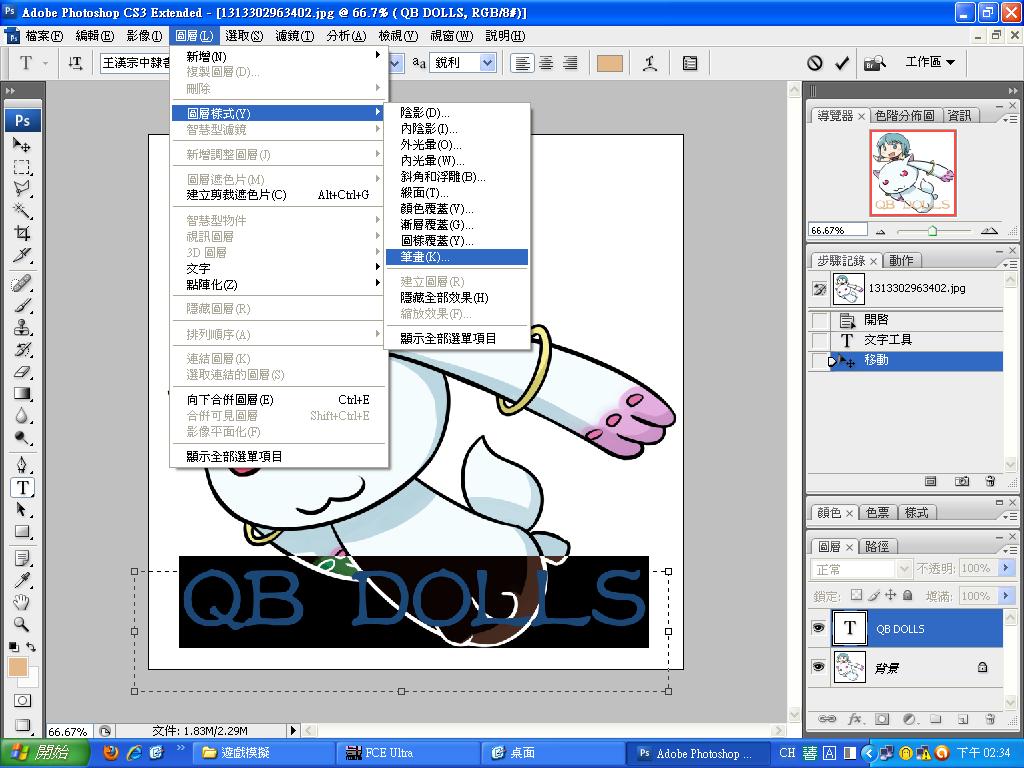Select the Move tool in toolbox
Viewport: 1024px width, 768px height.
[22, 144]
